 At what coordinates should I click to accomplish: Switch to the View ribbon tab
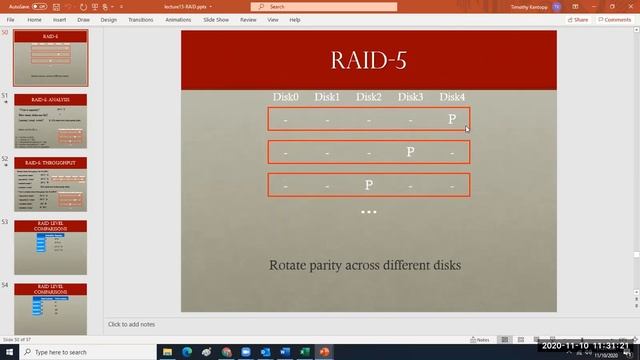(273, 20)
